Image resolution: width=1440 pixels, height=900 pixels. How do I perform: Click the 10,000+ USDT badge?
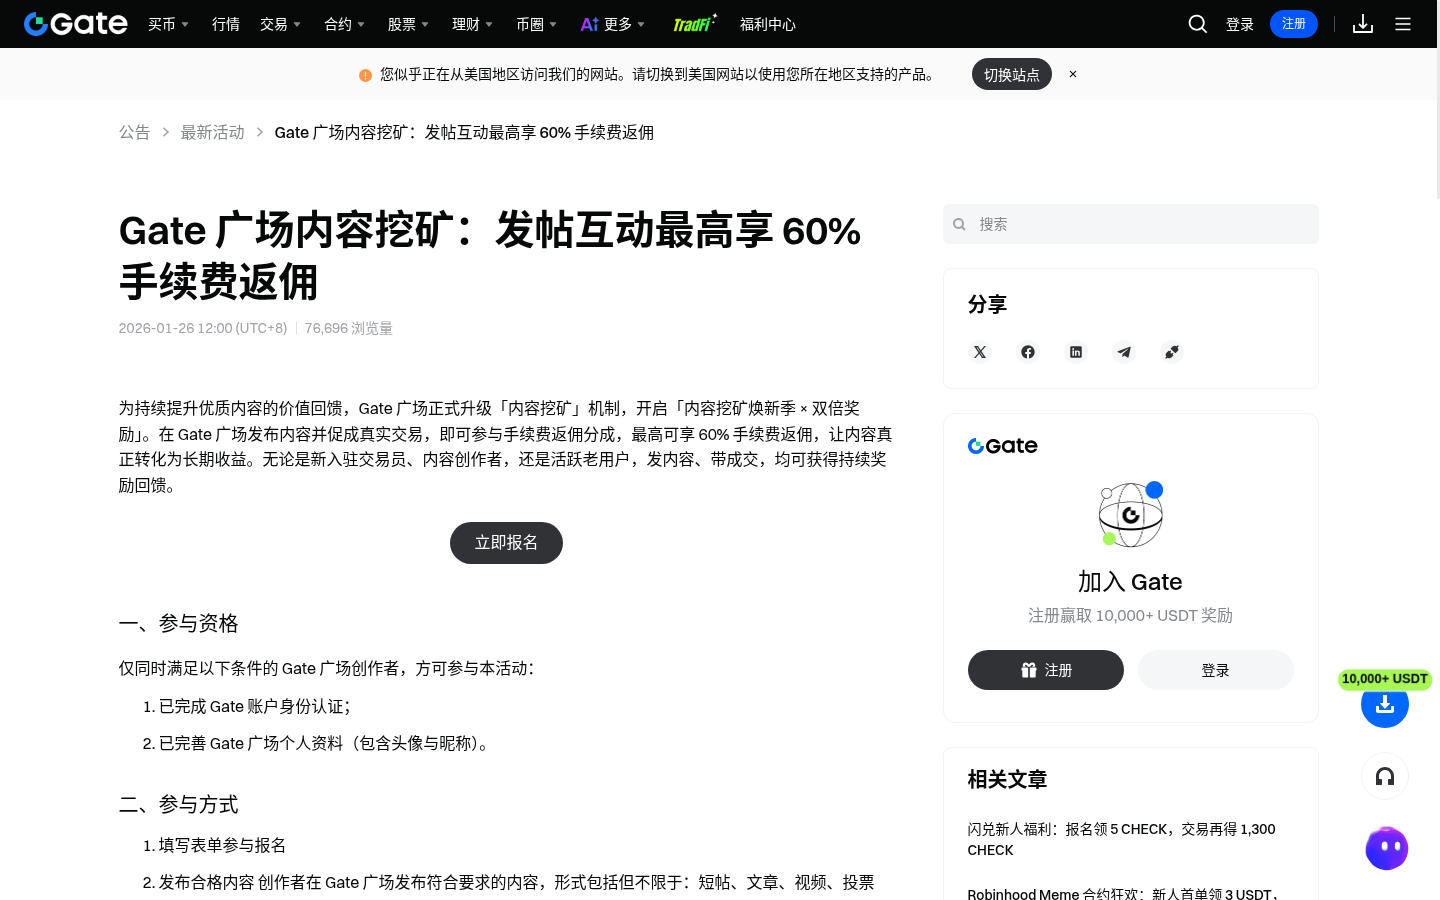coord(1385,679)
